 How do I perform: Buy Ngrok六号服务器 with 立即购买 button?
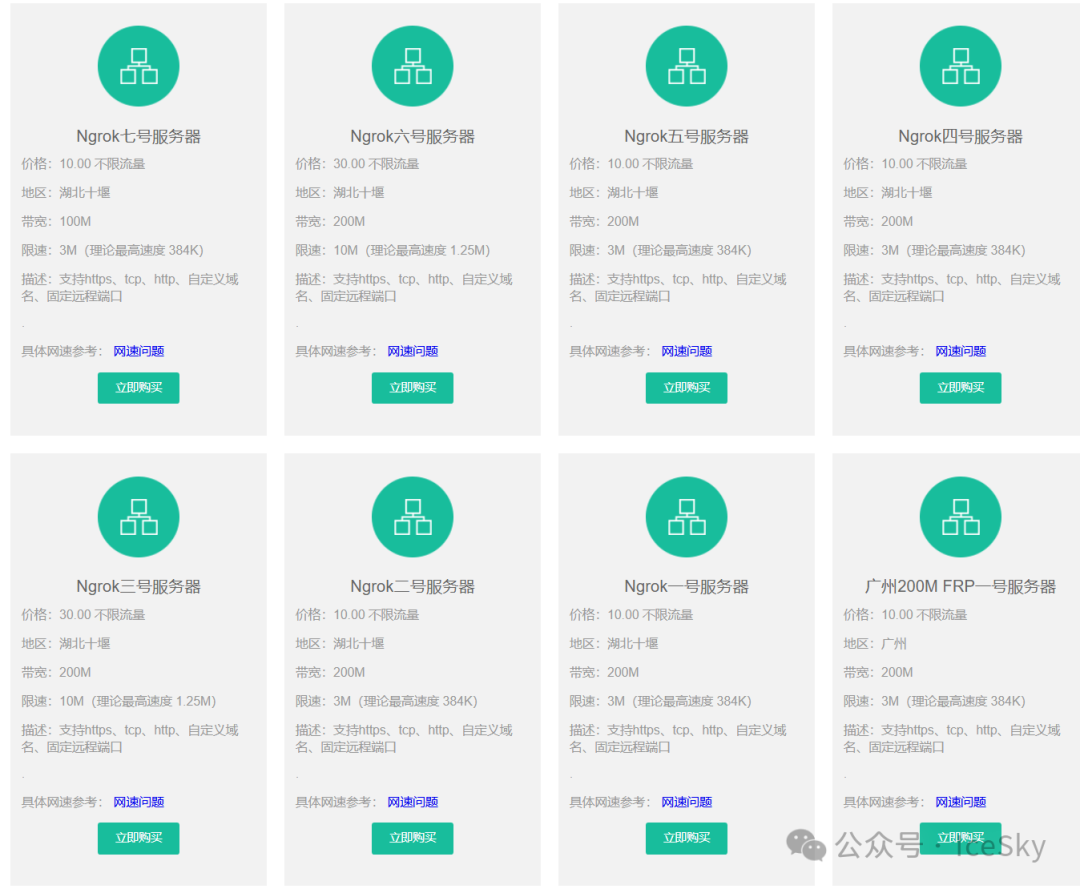tap(412, 388)
